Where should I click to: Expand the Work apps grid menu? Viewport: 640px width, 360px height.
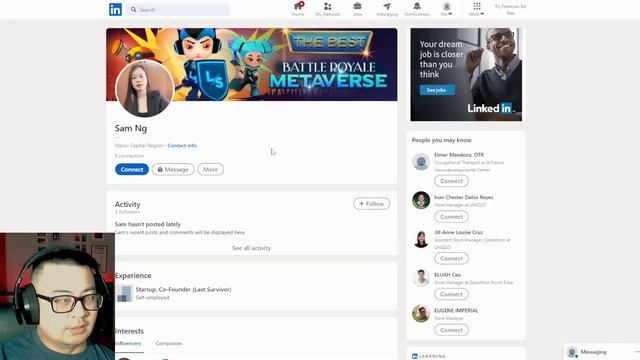(476, 9)
